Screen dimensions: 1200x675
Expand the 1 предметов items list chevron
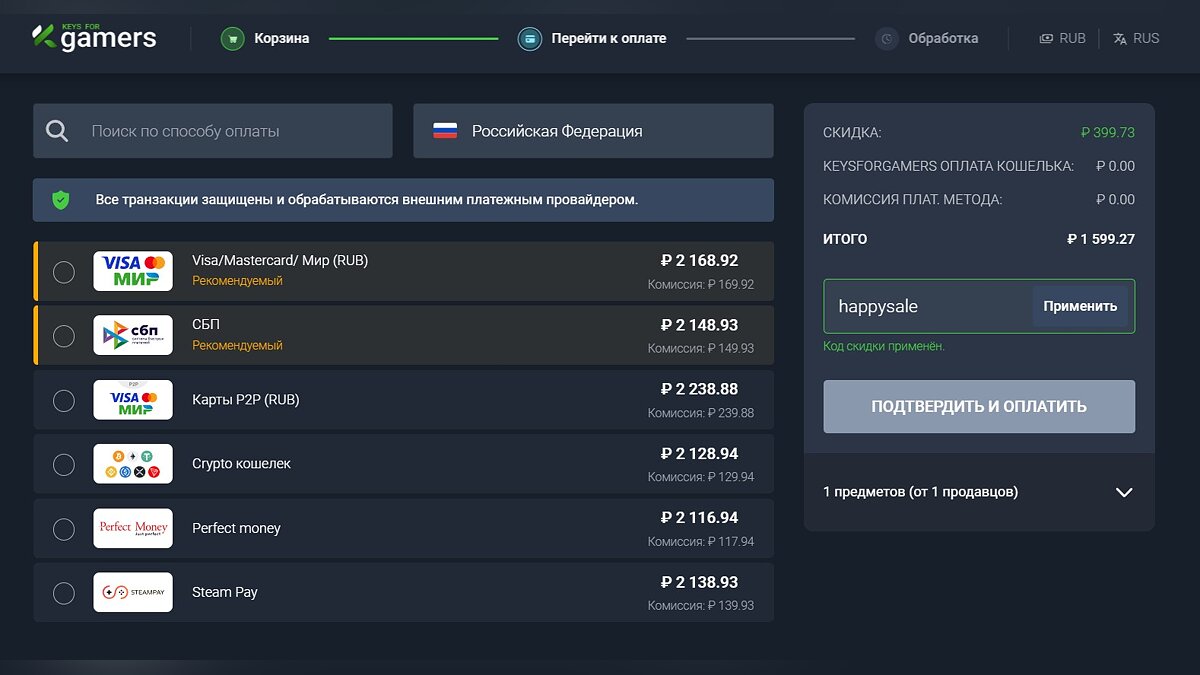click(x=1124, y=492)
